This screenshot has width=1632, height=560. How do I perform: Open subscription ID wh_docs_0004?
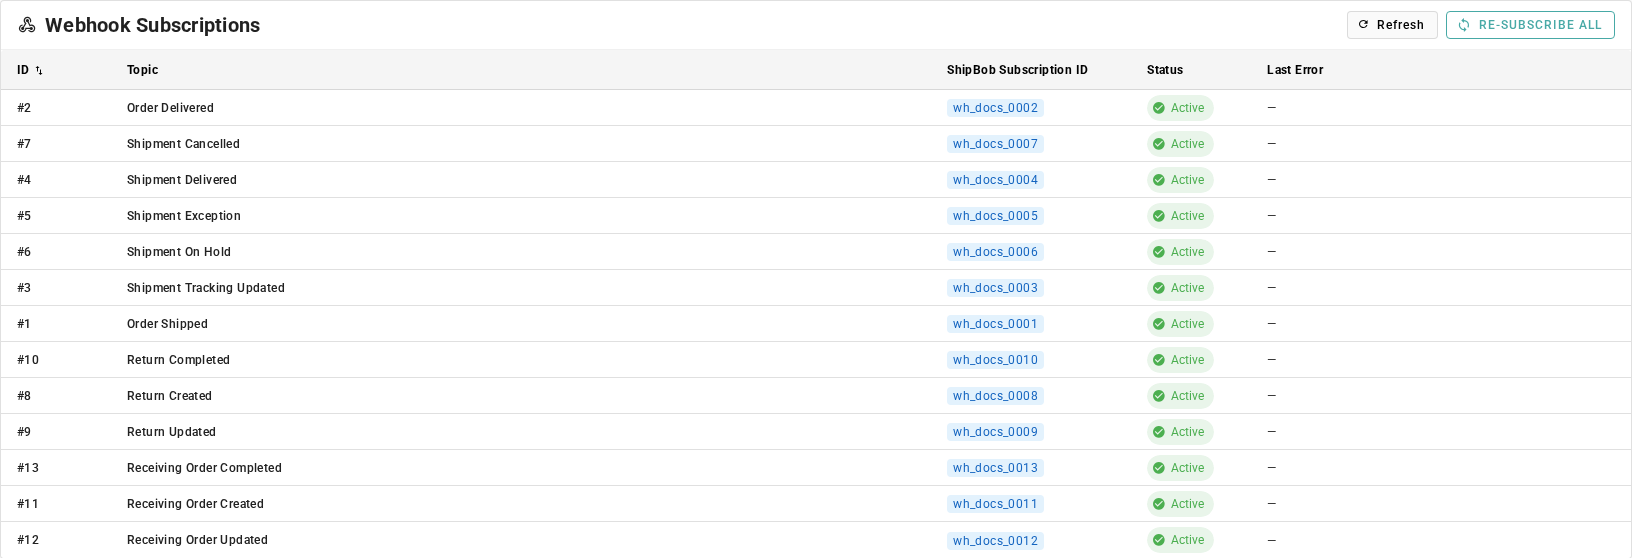tap(995, 180)
